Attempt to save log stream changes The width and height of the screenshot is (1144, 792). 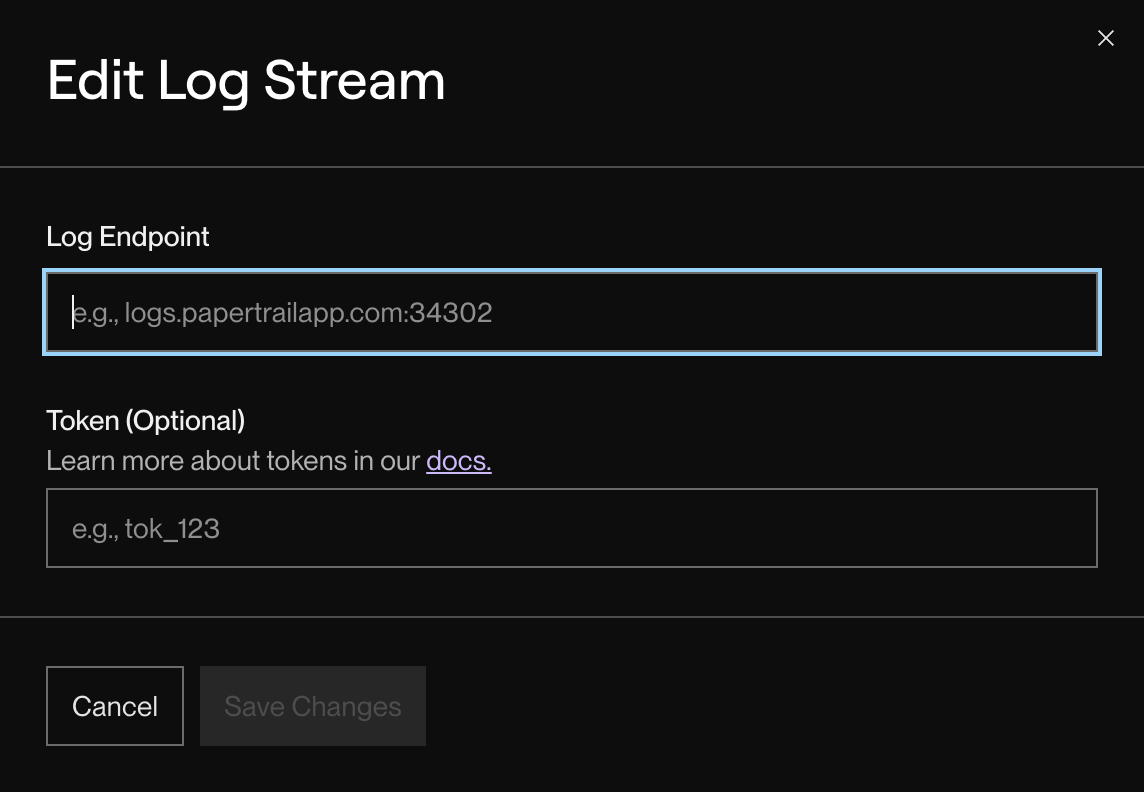click(x=312, y=705)
